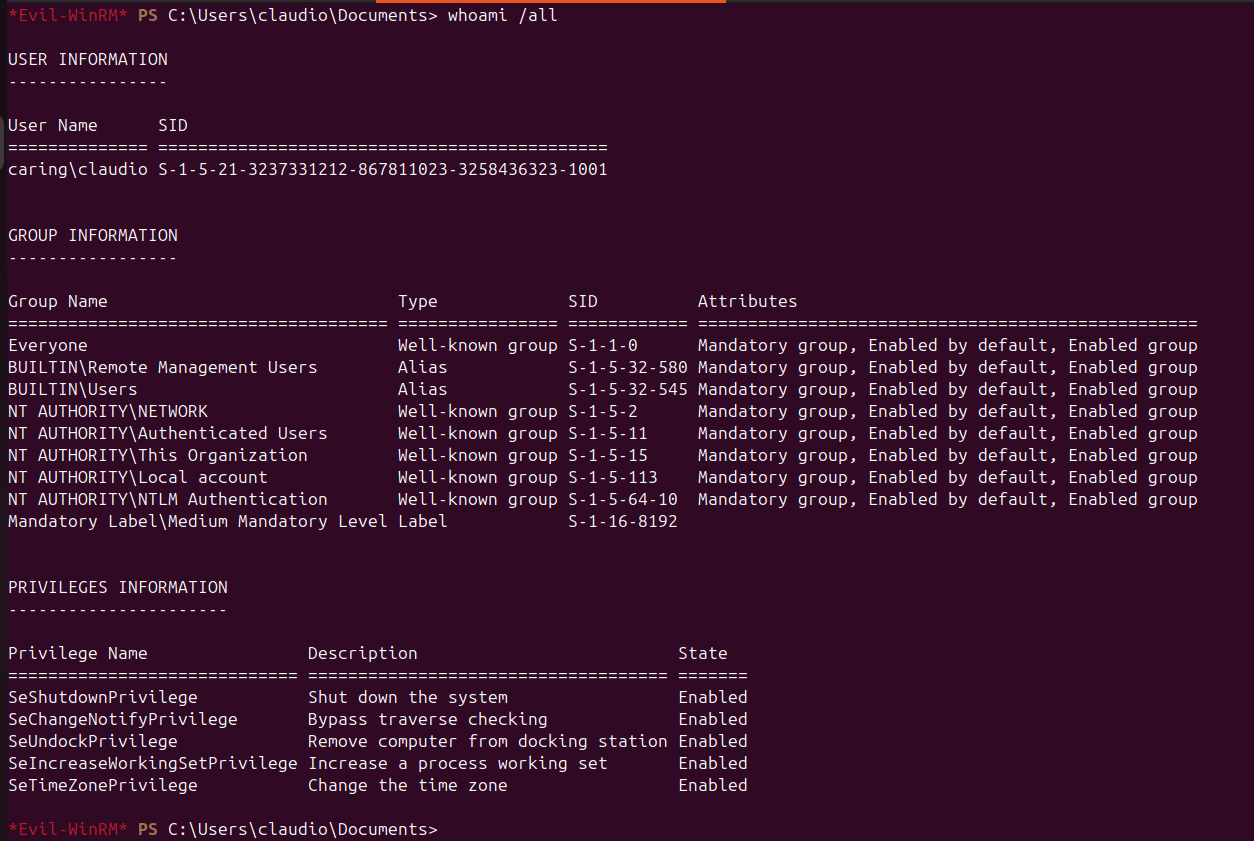This screenshot has height=841, width=1254.
Task: Click the "Privilege Name" column header
Action: [x=78, y=654]
